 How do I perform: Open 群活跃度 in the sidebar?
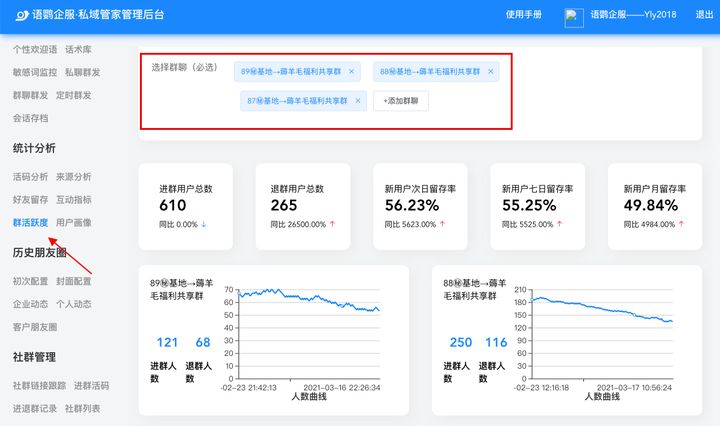tap(30, 222)
